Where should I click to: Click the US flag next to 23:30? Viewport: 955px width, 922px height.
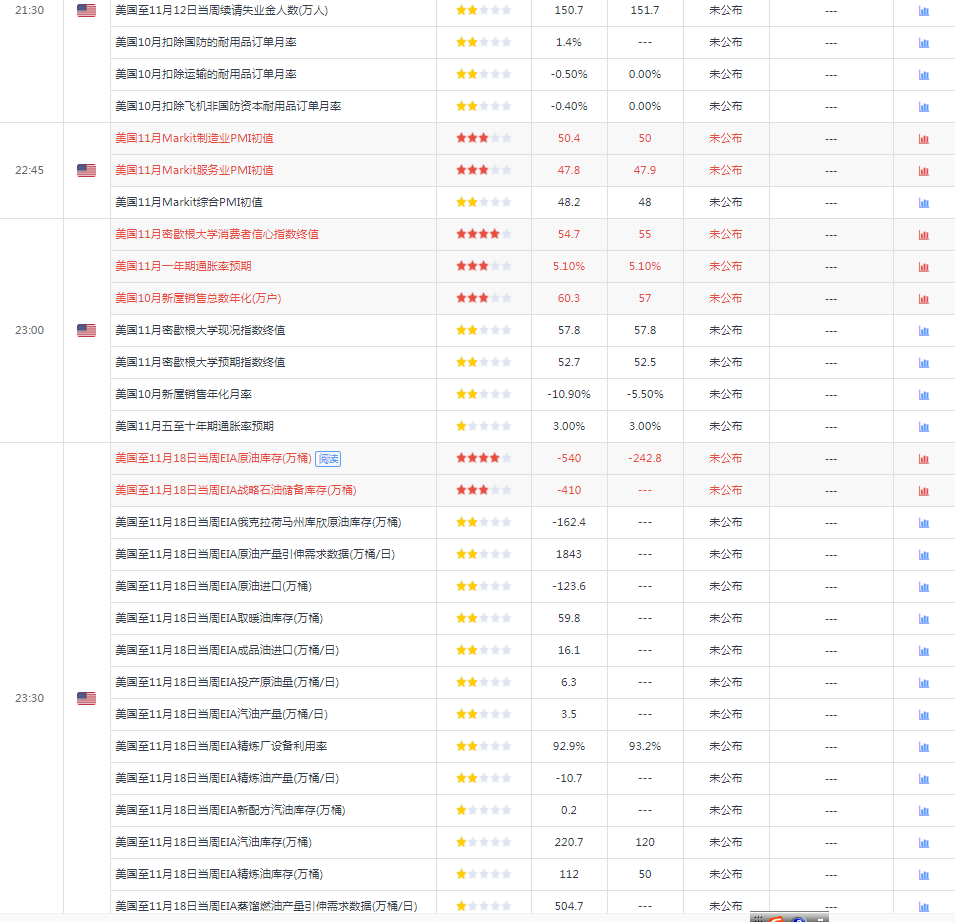click(86, 698)
